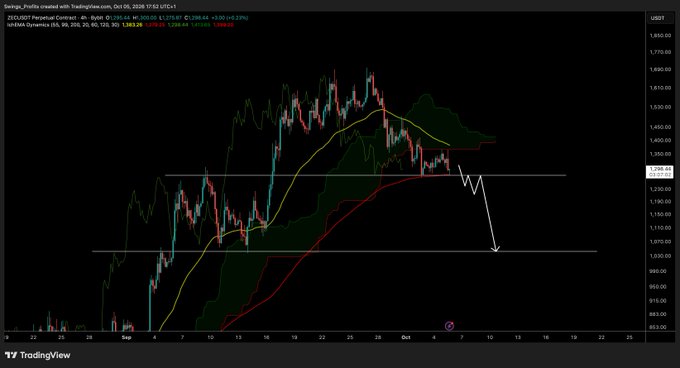Click the 1,530.00 price axis label
This screenshot has height=368, width=680.
(x=660, y=107)
